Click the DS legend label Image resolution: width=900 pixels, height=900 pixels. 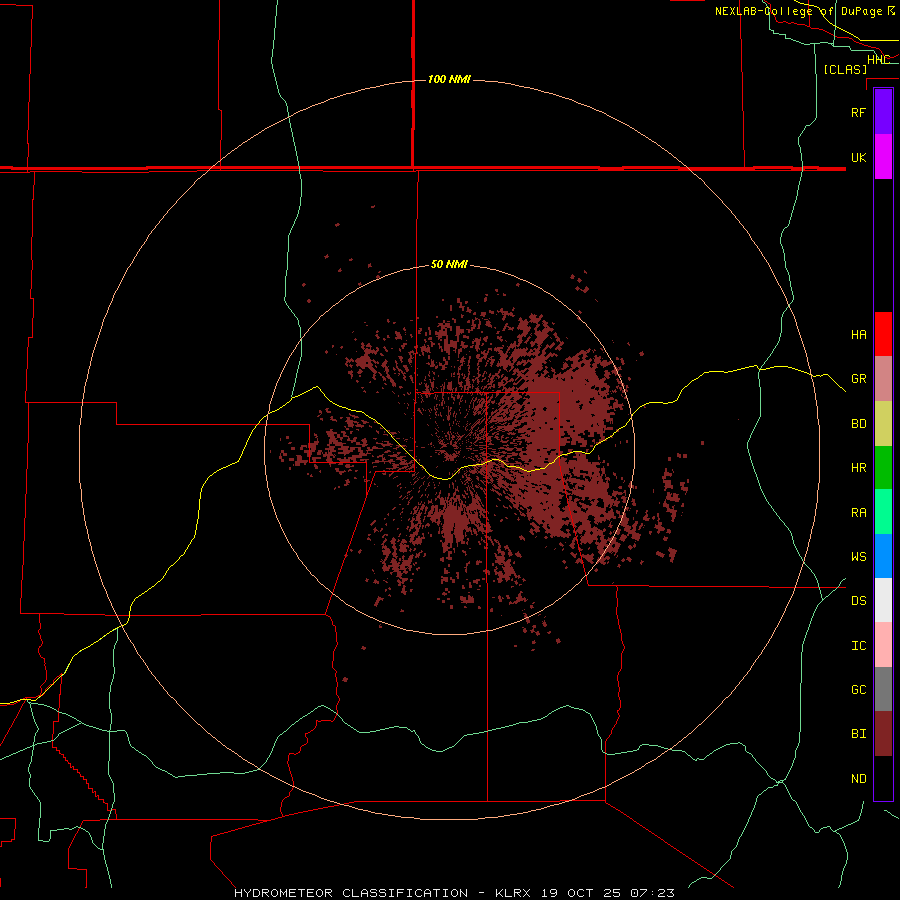coord(859,601)
